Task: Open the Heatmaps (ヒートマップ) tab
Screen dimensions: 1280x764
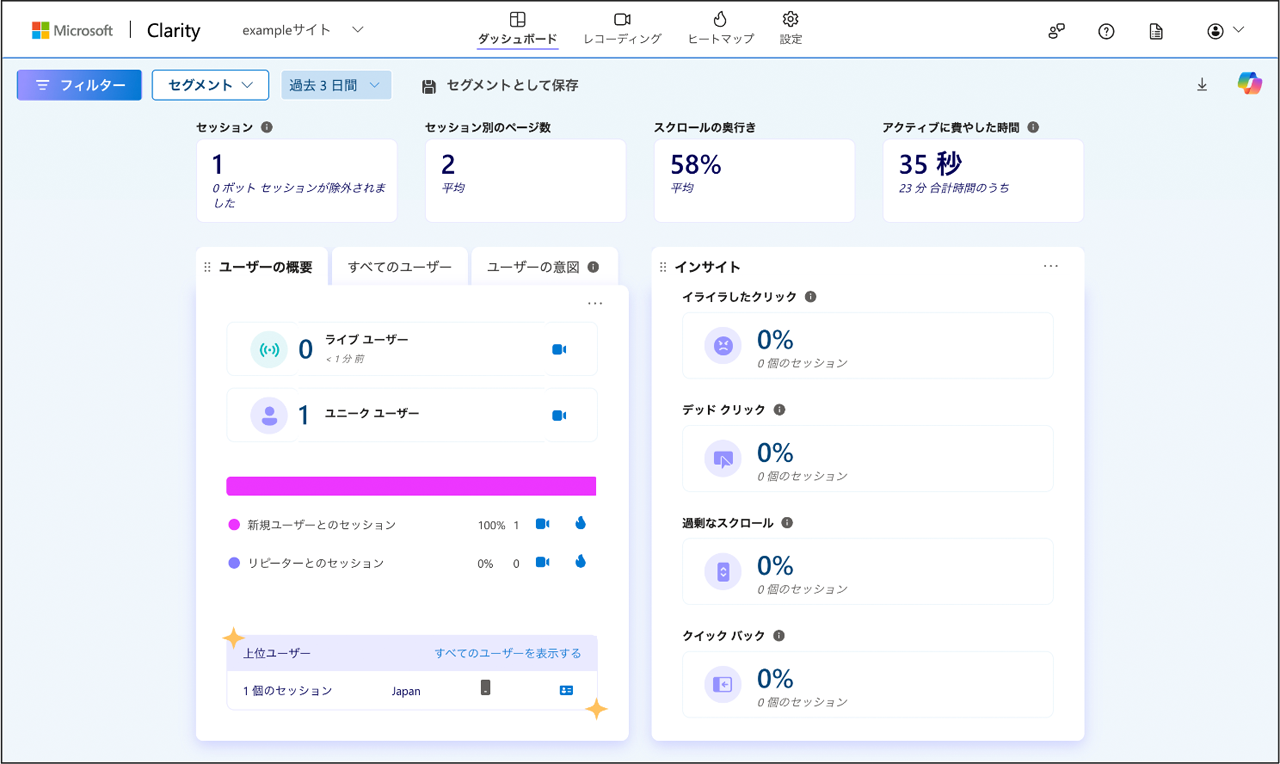Action: tap(720, 29)
